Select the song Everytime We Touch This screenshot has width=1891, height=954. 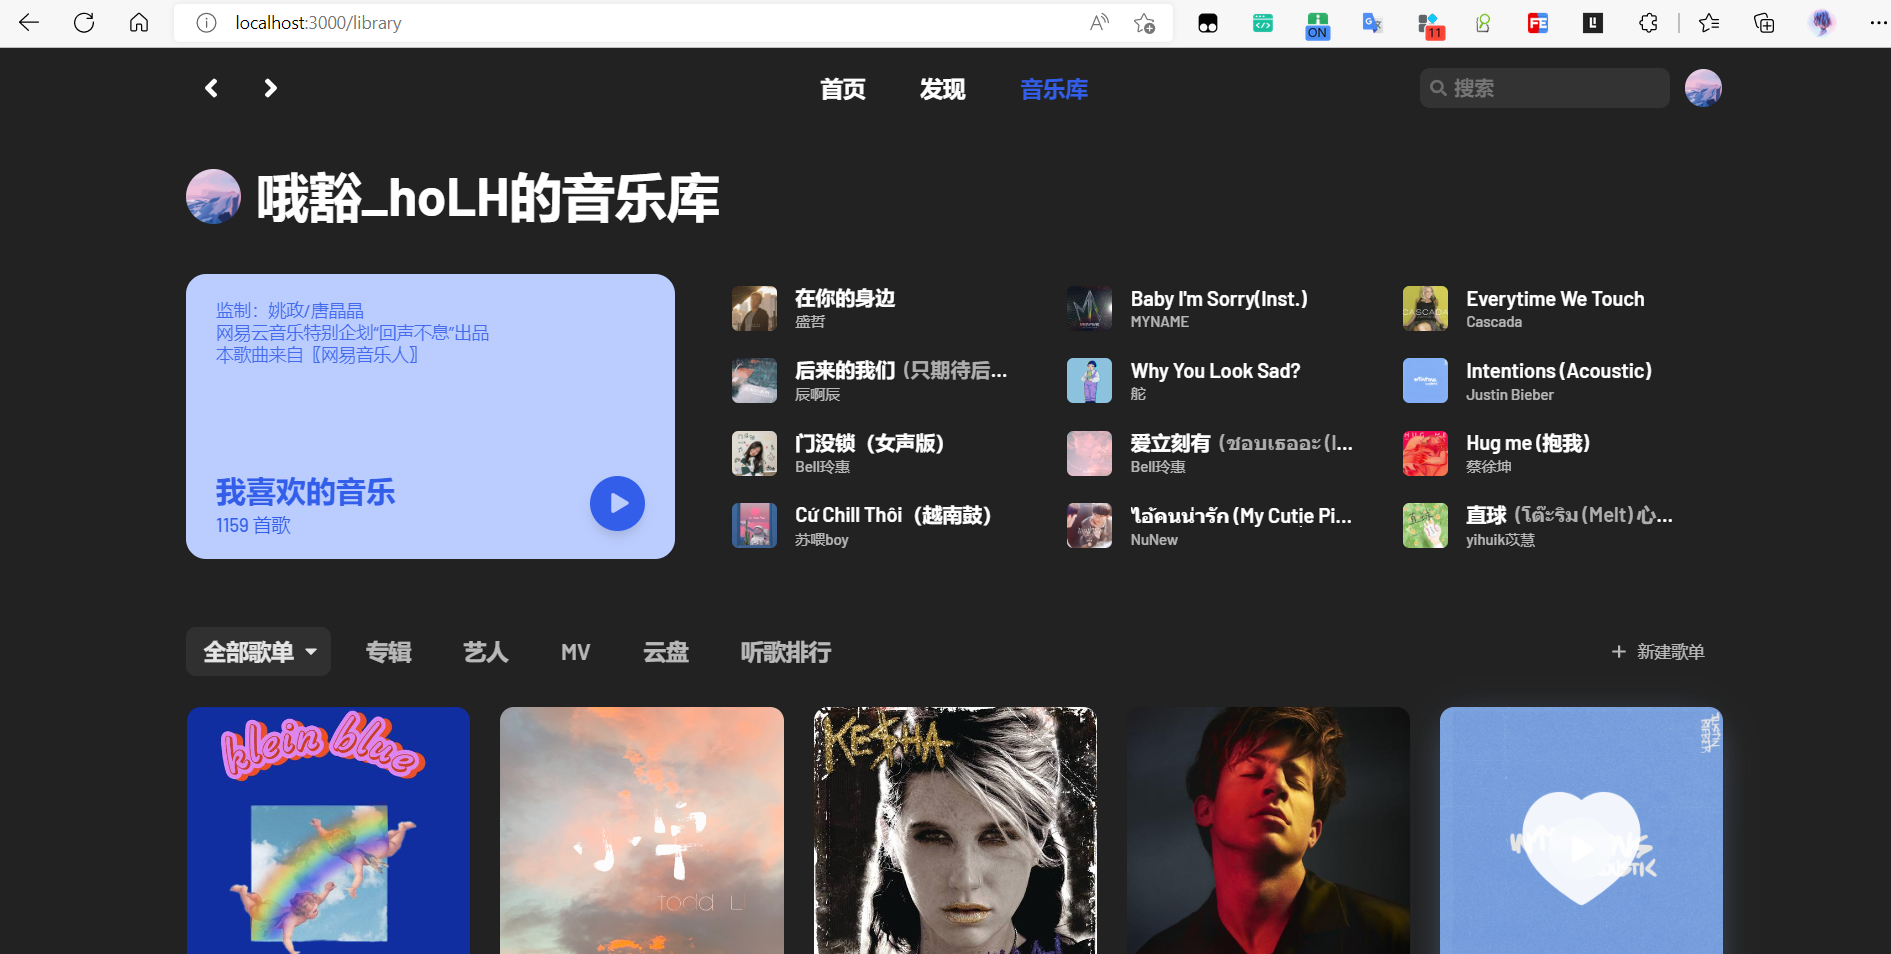[x=1554, y=298]
